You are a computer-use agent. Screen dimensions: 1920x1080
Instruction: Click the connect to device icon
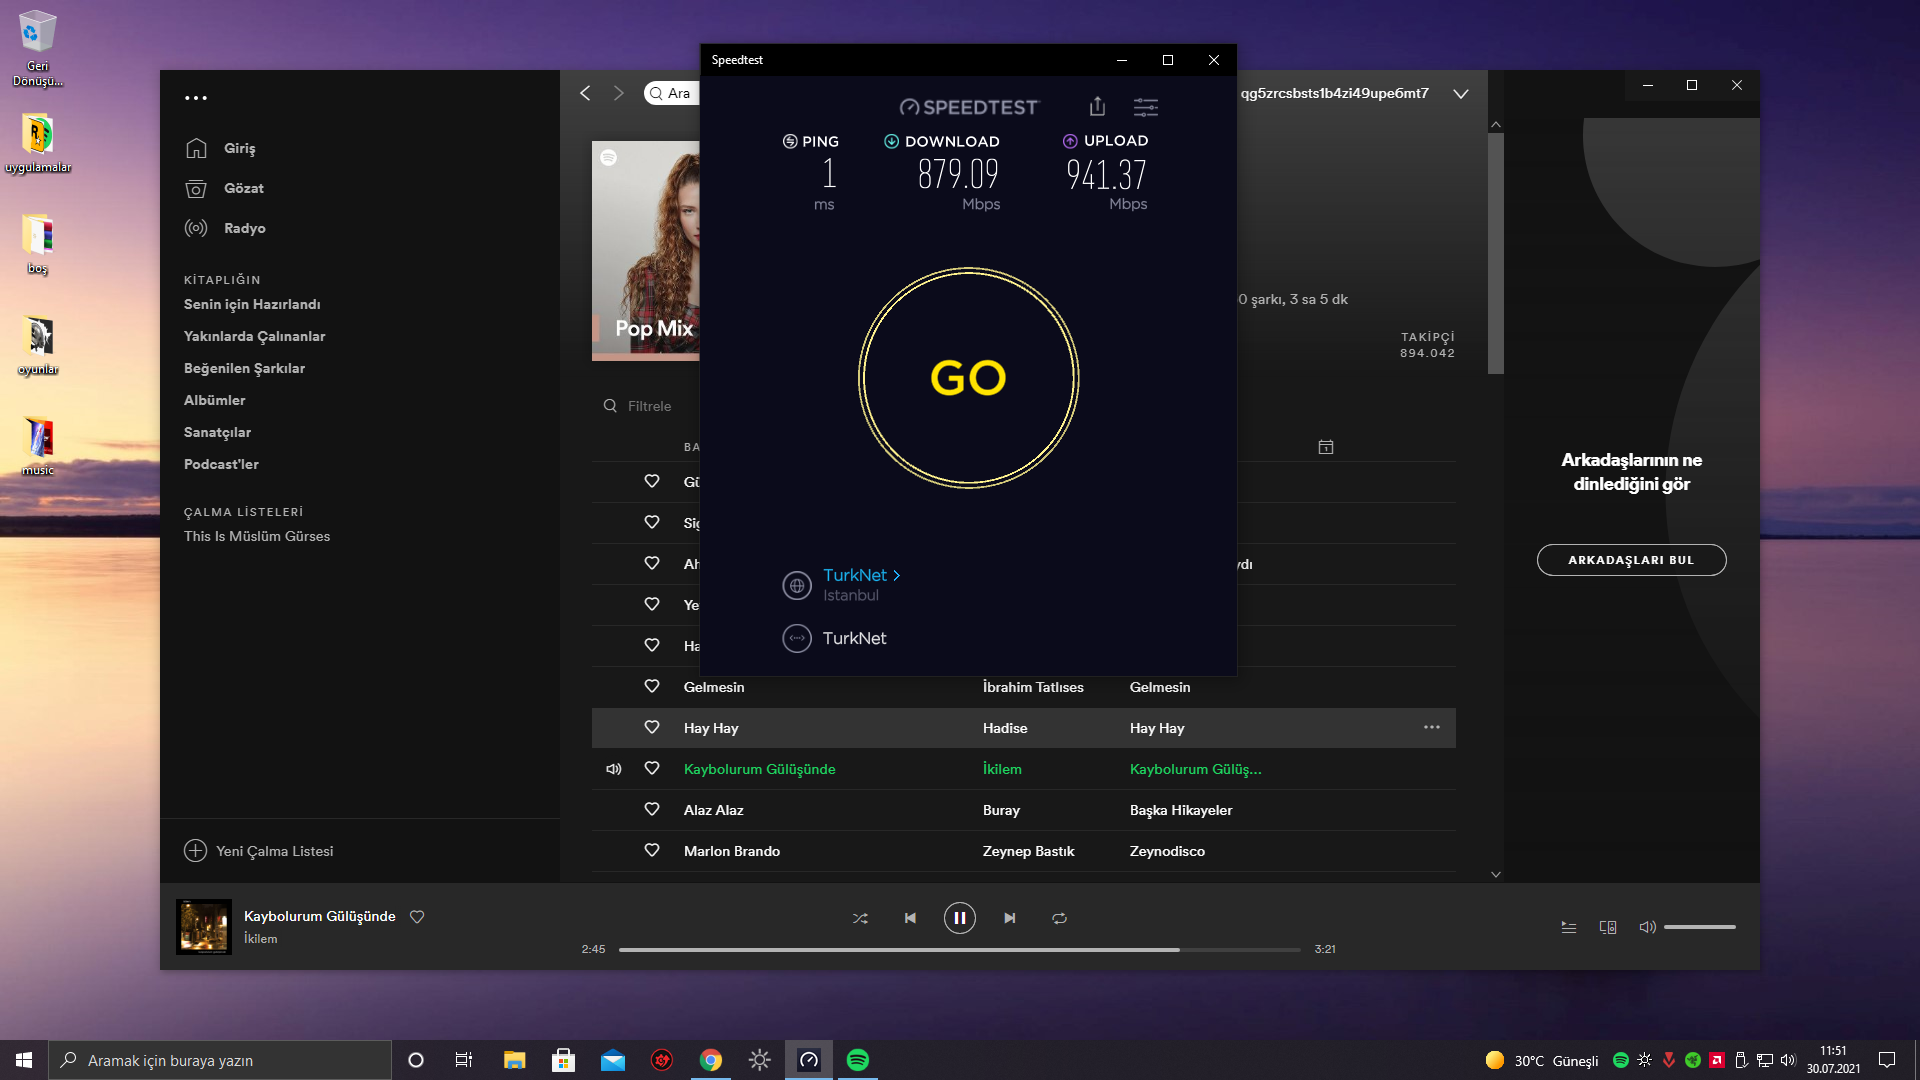1608,927
